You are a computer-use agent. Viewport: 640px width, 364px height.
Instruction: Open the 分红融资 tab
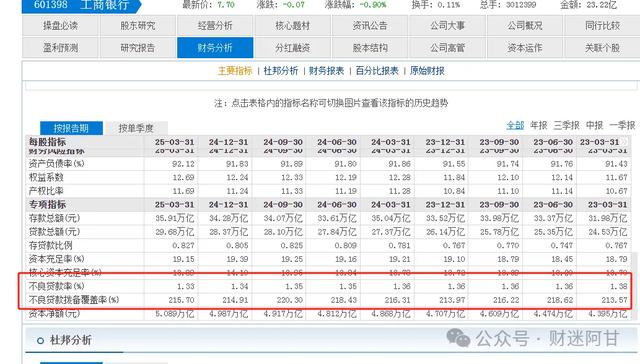(x=293, y=48)
